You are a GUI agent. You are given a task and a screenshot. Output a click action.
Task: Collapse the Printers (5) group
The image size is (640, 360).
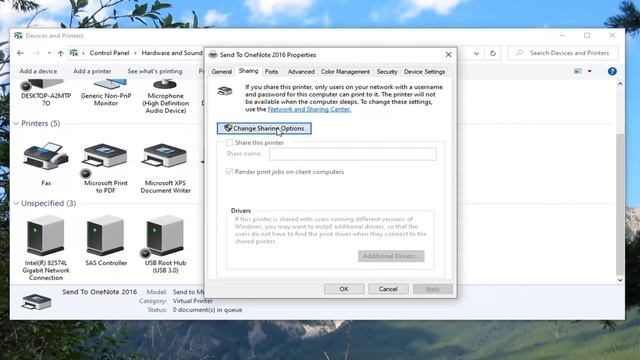point(16,123)
